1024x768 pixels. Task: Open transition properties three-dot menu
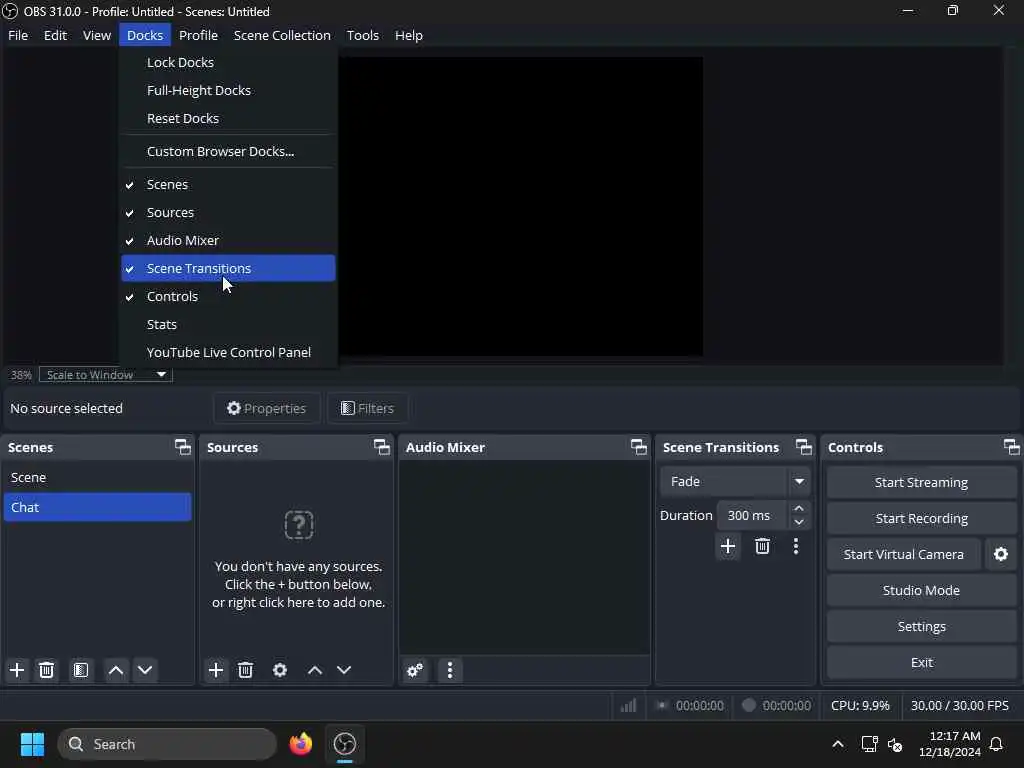coord(795,546)
